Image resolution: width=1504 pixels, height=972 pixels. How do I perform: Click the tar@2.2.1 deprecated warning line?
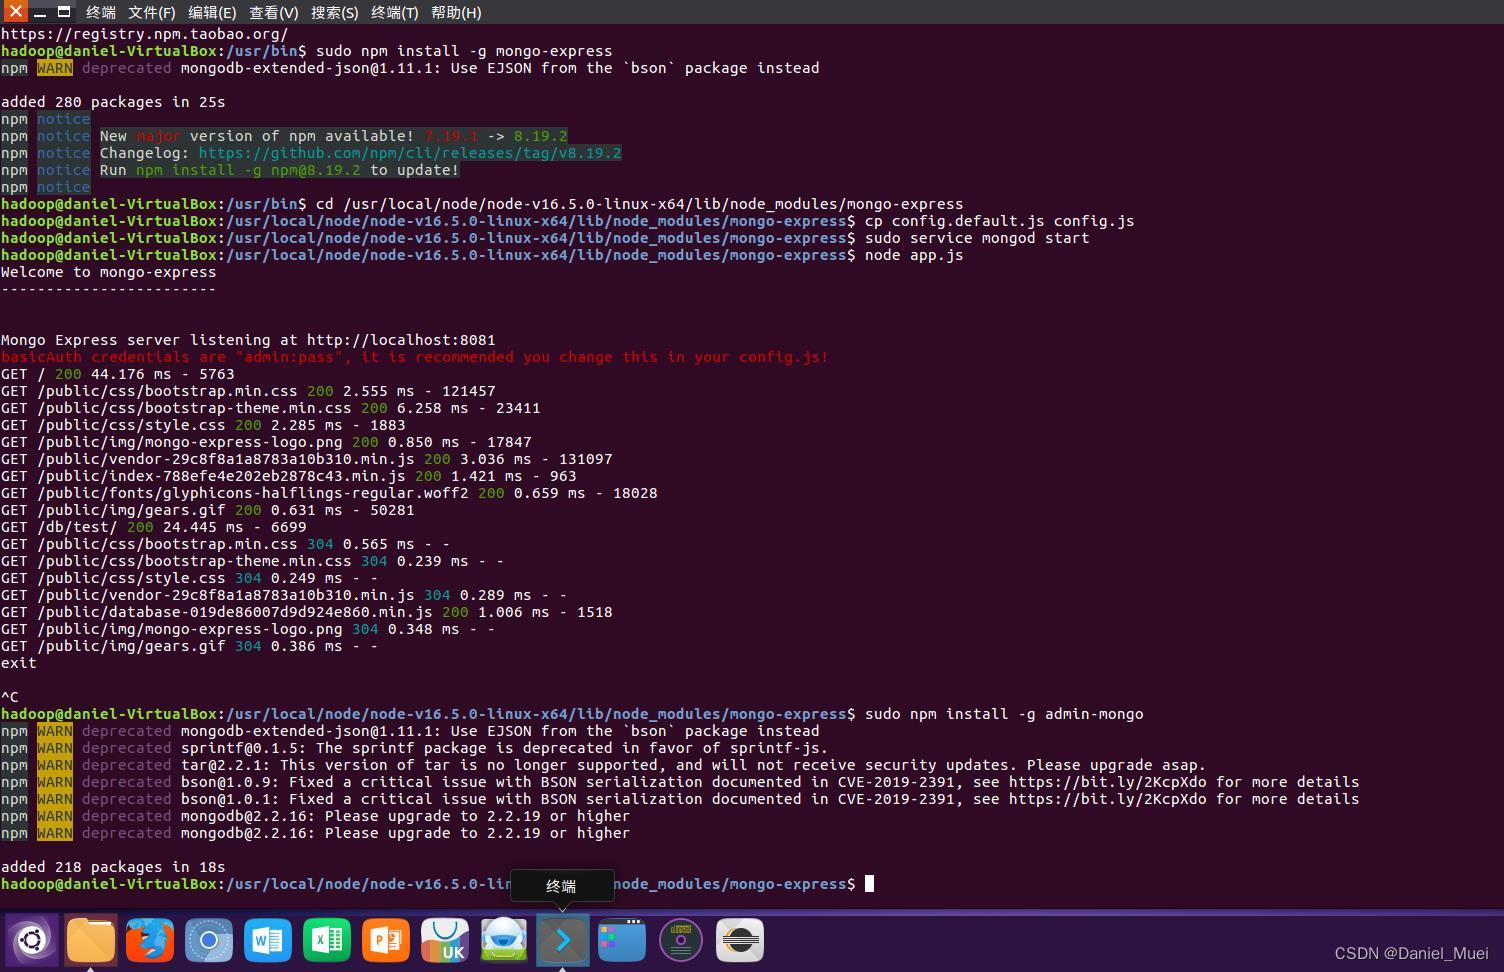[x=603, y=765]
